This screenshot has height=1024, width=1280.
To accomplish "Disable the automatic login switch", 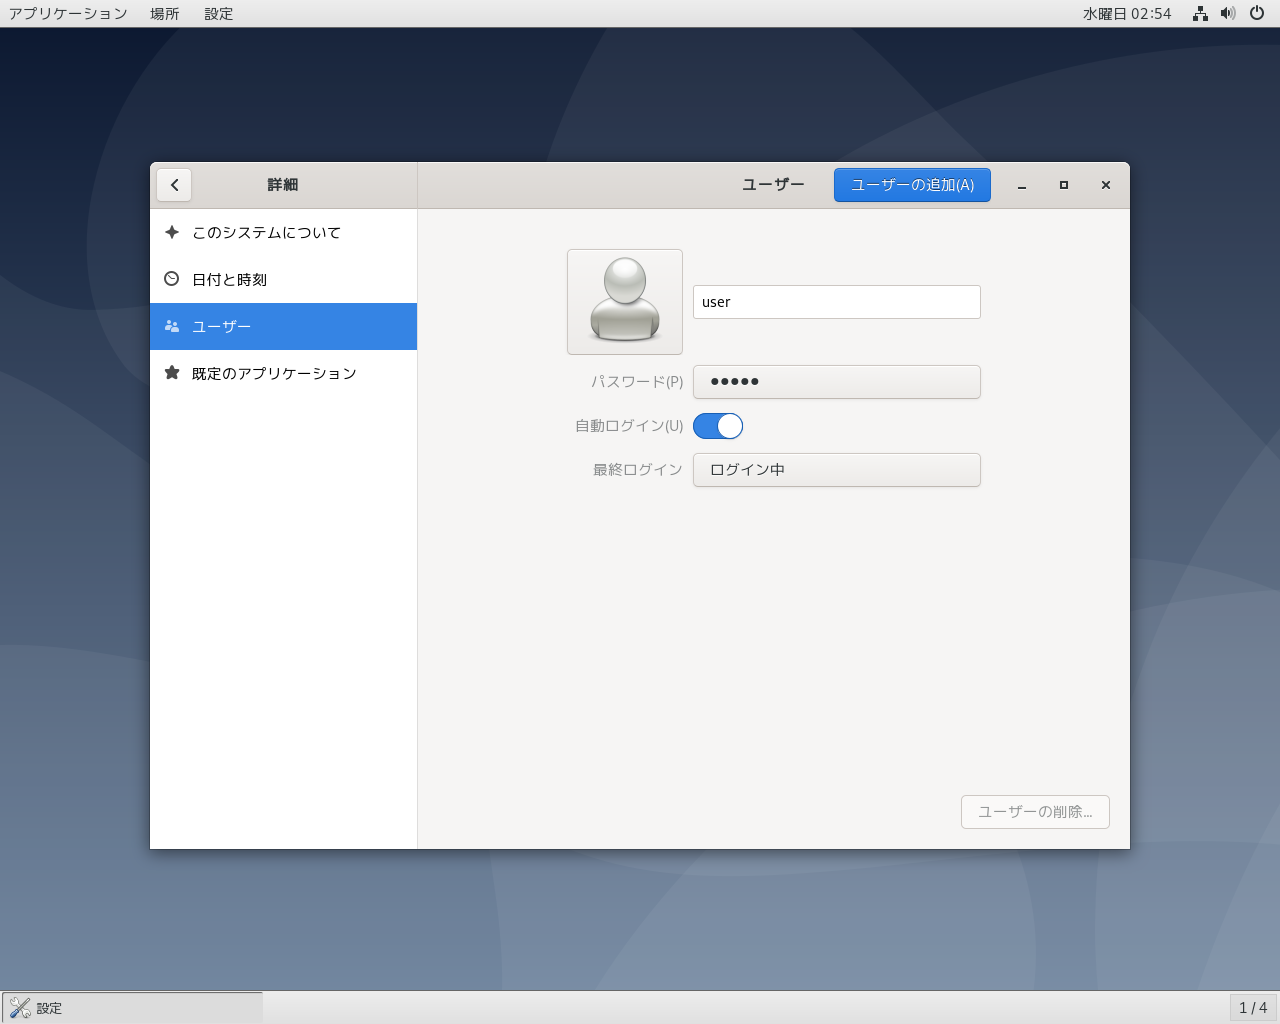I will pos(718,426).
